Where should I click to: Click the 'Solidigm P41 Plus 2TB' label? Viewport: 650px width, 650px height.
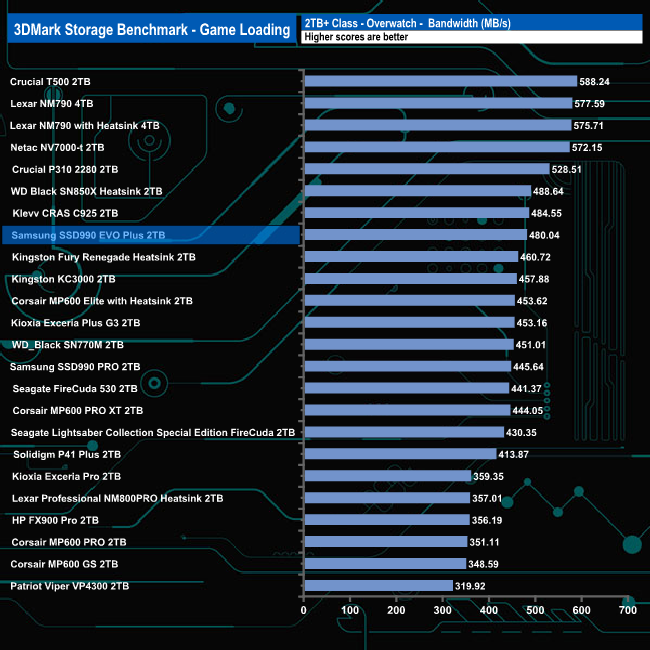(x=67, y=455)
